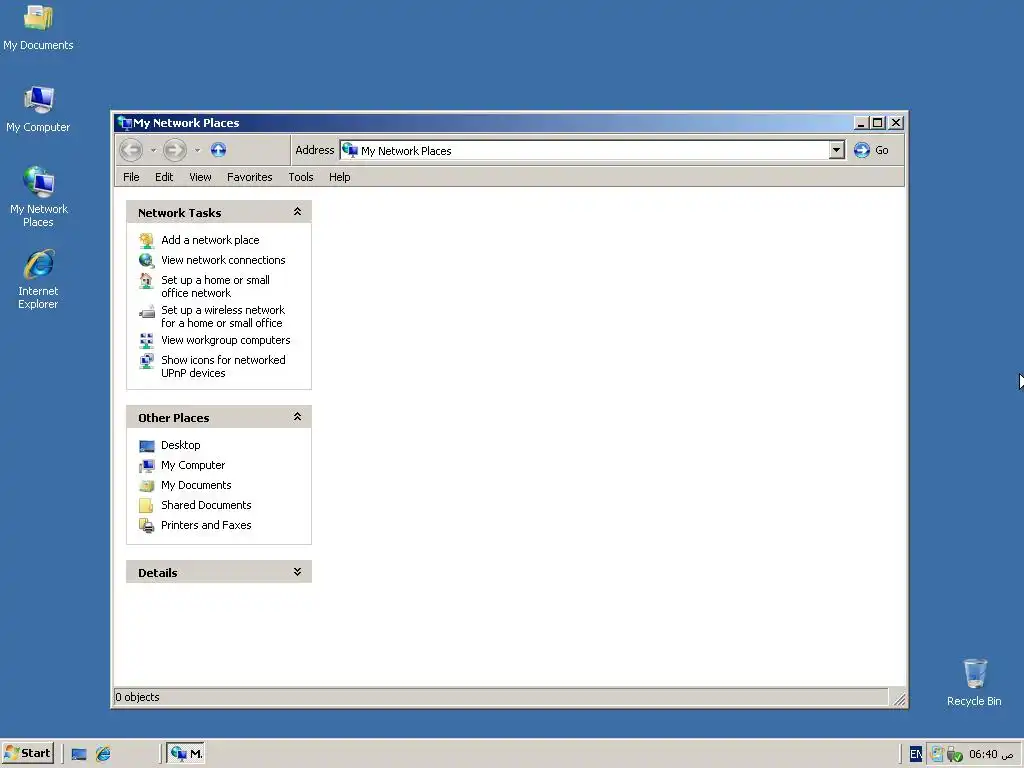Go to Shared Documents in Other Places
The width and height of the screenshot is (1024, 768).
tap(206, 505)
